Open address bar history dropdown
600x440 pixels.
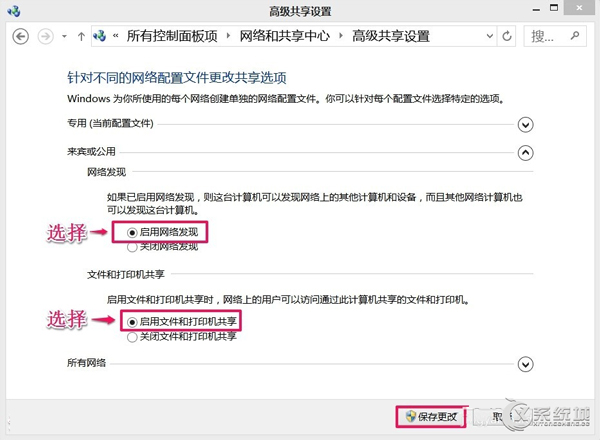[489, 36]
